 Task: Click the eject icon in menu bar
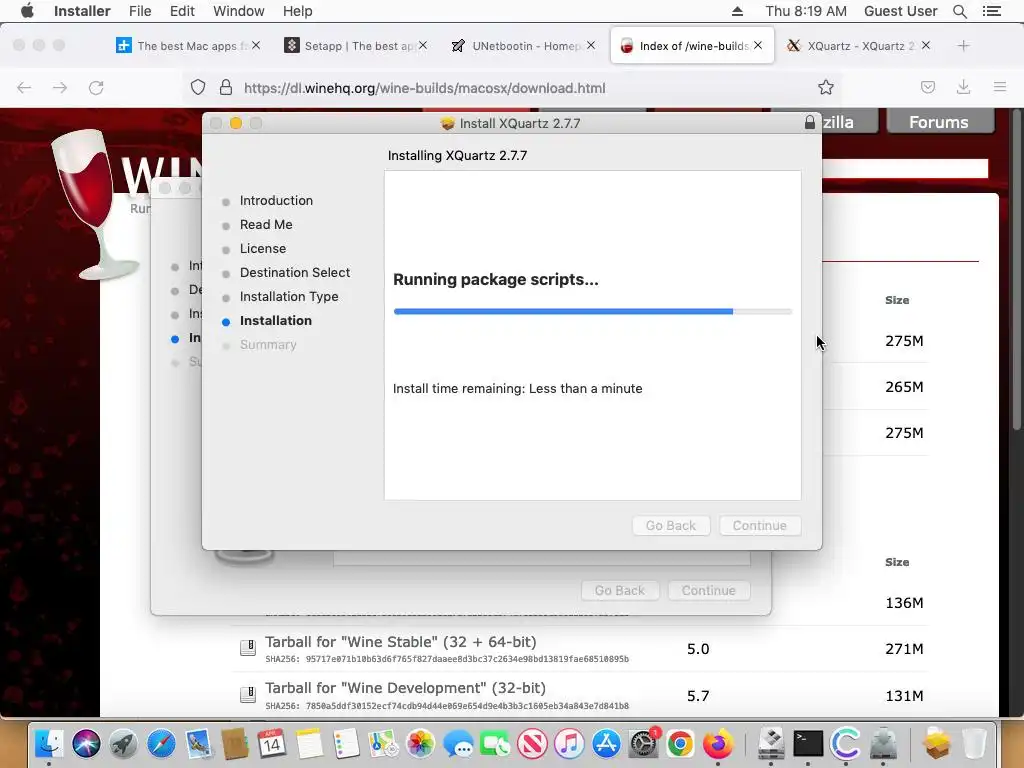pos(737,11)
